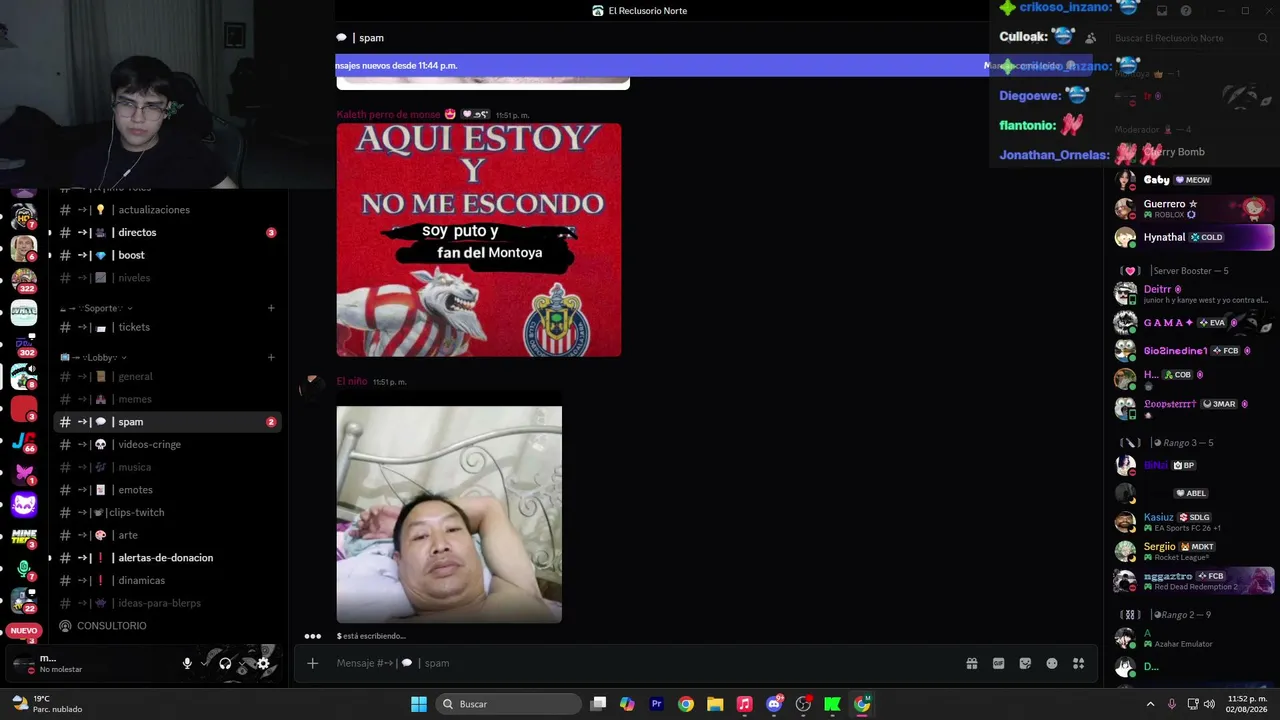Open the emotes channel
Viewport: 1280px width, 720px height.
(167, 490)
